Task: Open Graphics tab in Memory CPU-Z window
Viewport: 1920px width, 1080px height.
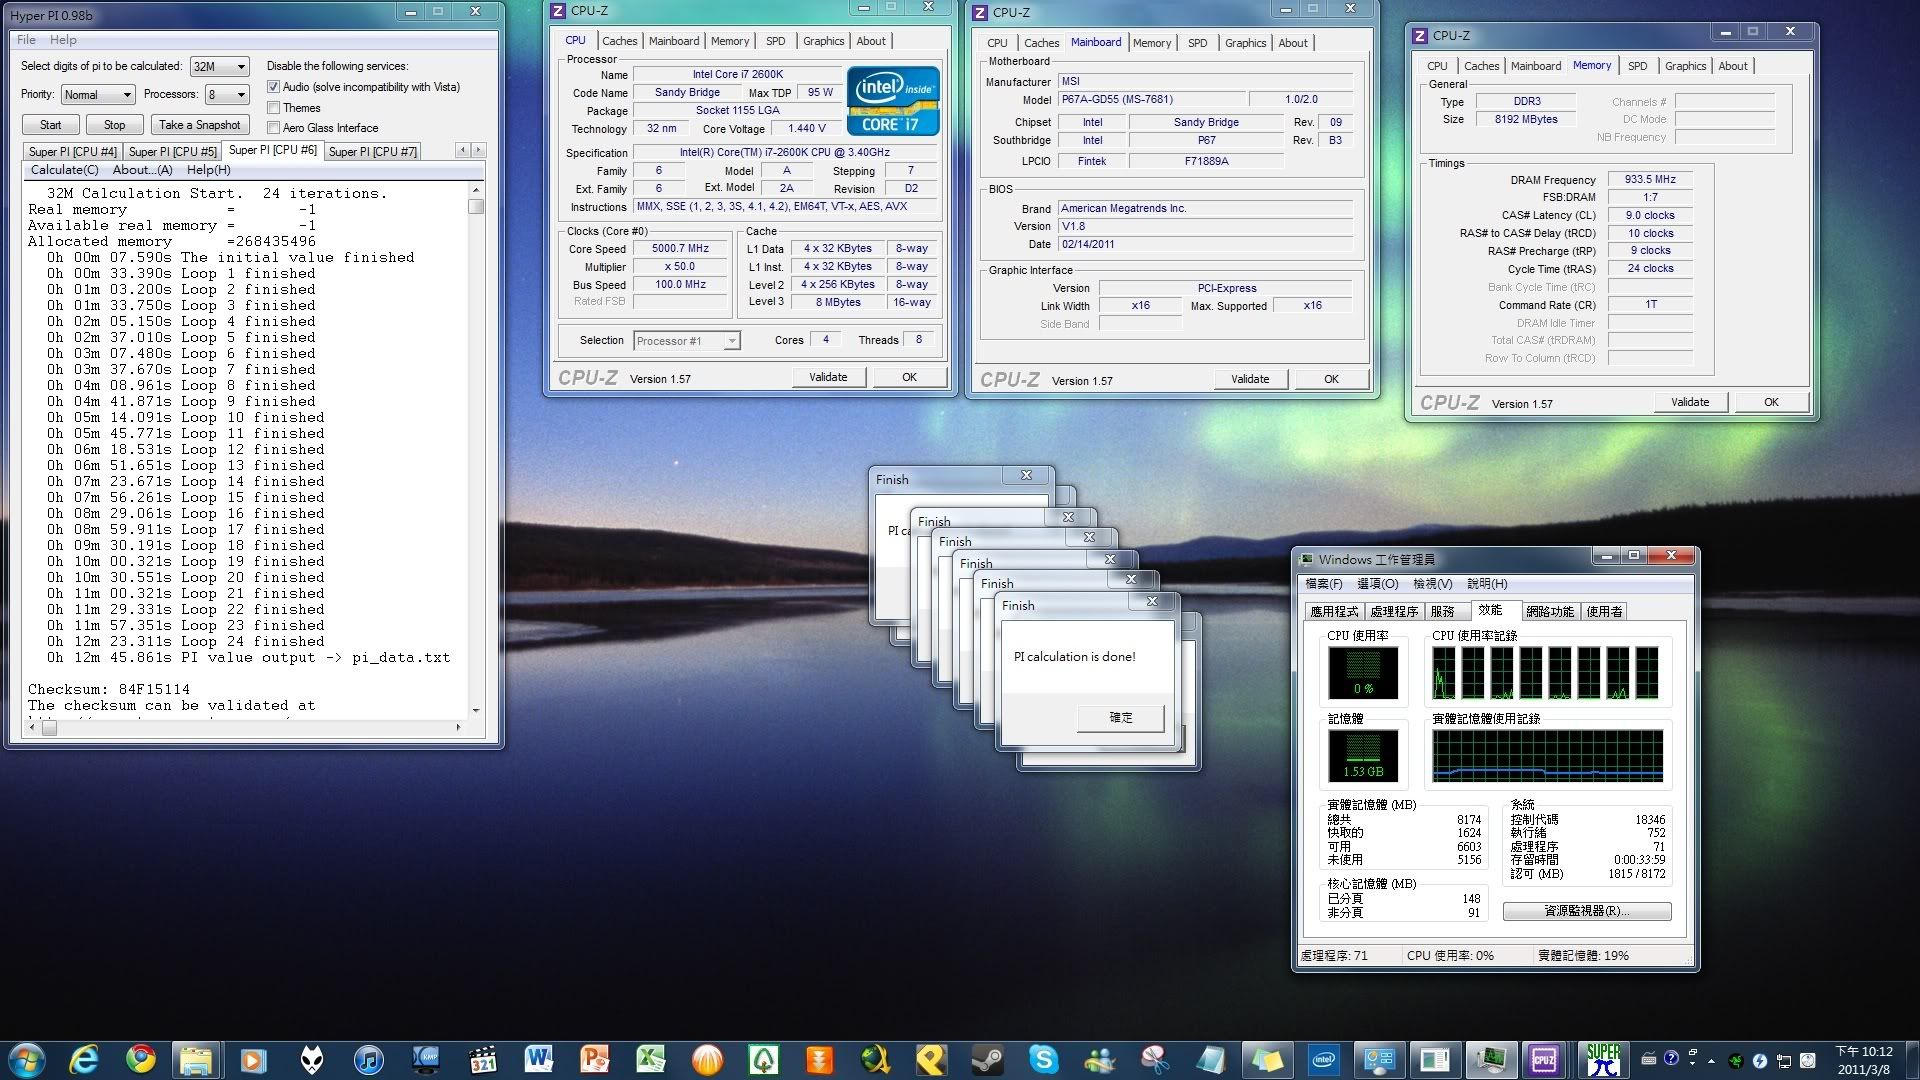Action: pos(1685,66)
